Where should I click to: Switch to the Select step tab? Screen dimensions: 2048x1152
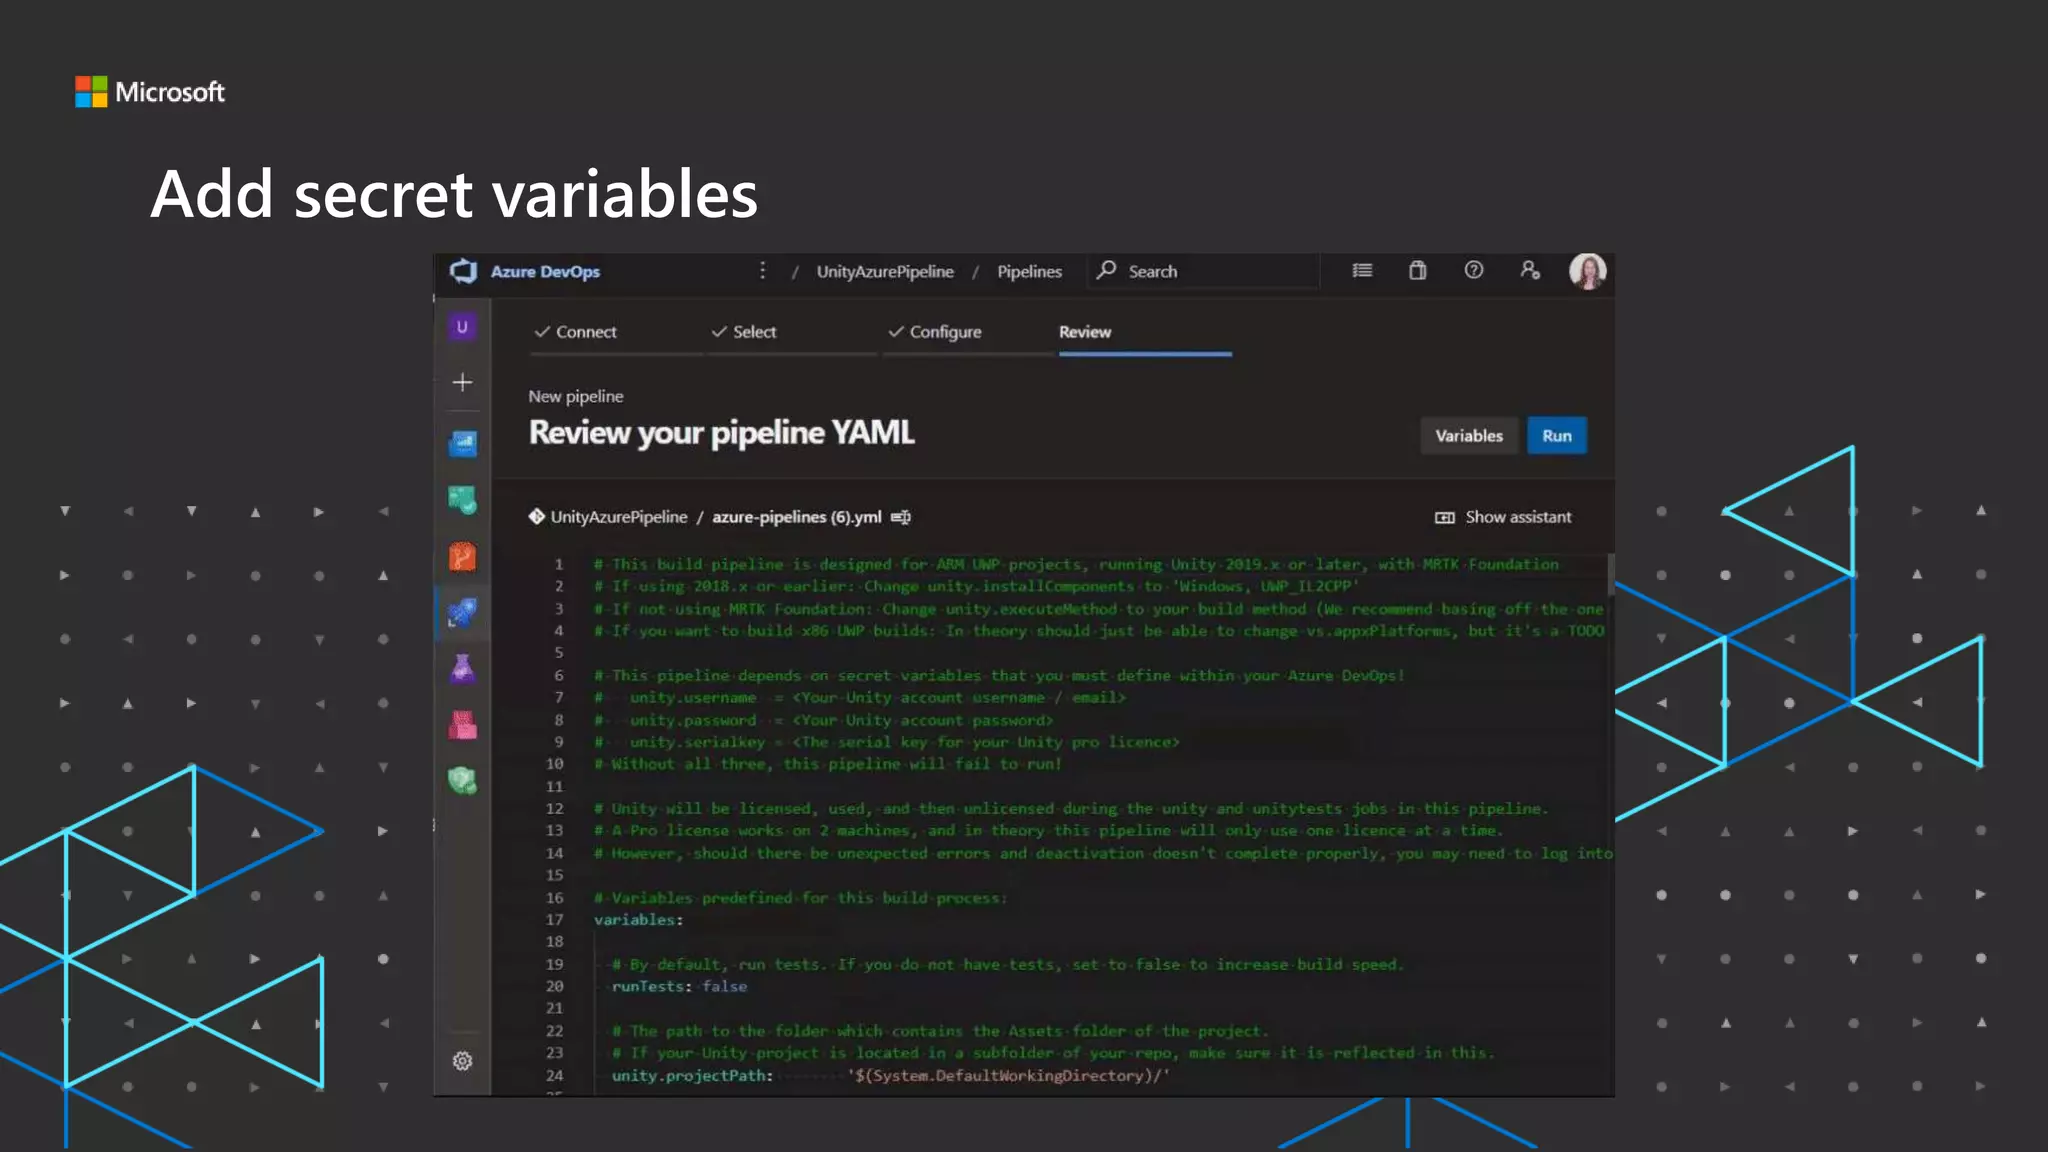pyautogui.click(x=744, y=332)
